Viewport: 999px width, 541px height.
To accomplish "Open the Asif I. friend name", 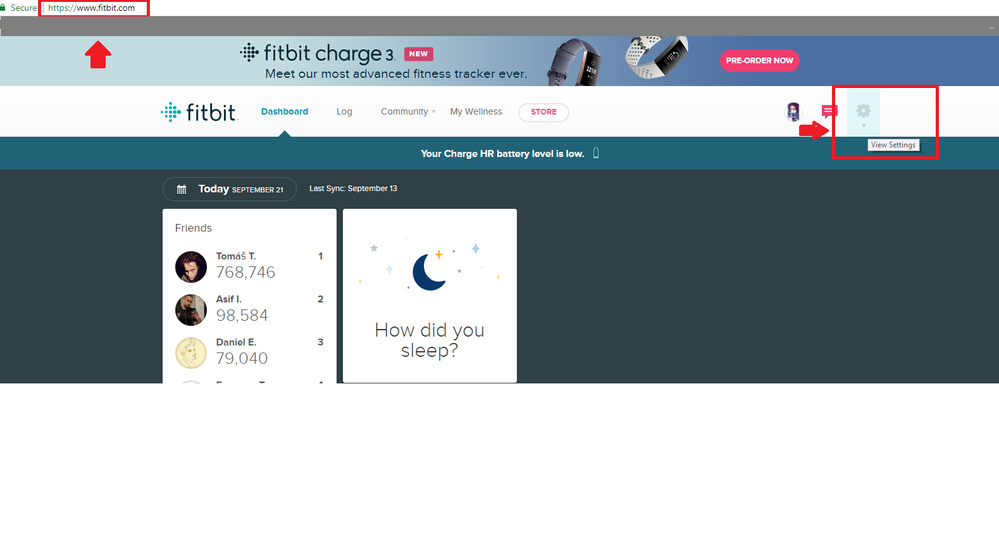I will tap(229, 299).
